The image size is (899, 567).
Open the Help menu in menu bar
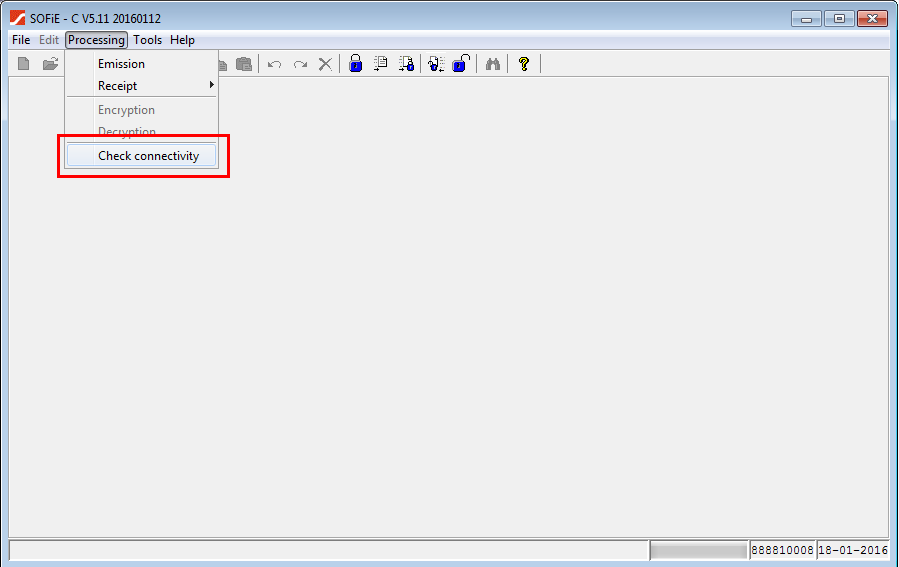tap(182, 40)
